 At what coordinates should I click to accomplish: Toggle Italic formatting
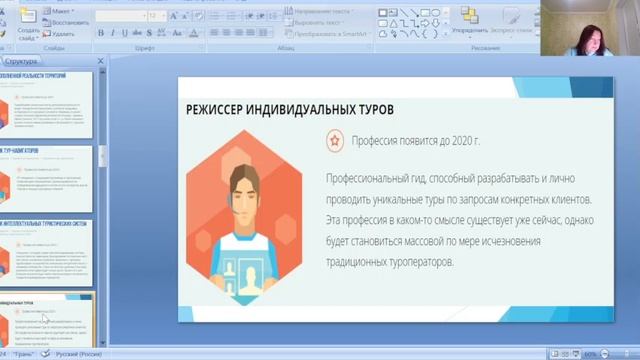(x=113, y=33)
